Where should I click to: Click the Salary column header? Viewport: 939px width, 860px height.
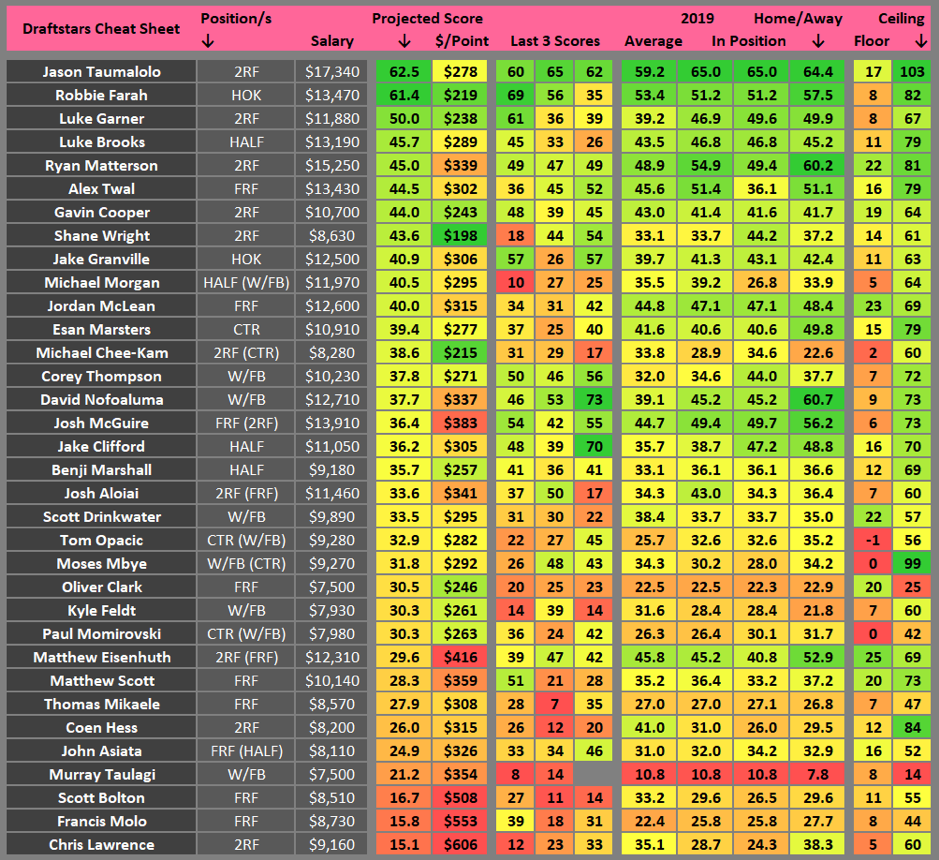pyautogui.click(x=332, y=41)
